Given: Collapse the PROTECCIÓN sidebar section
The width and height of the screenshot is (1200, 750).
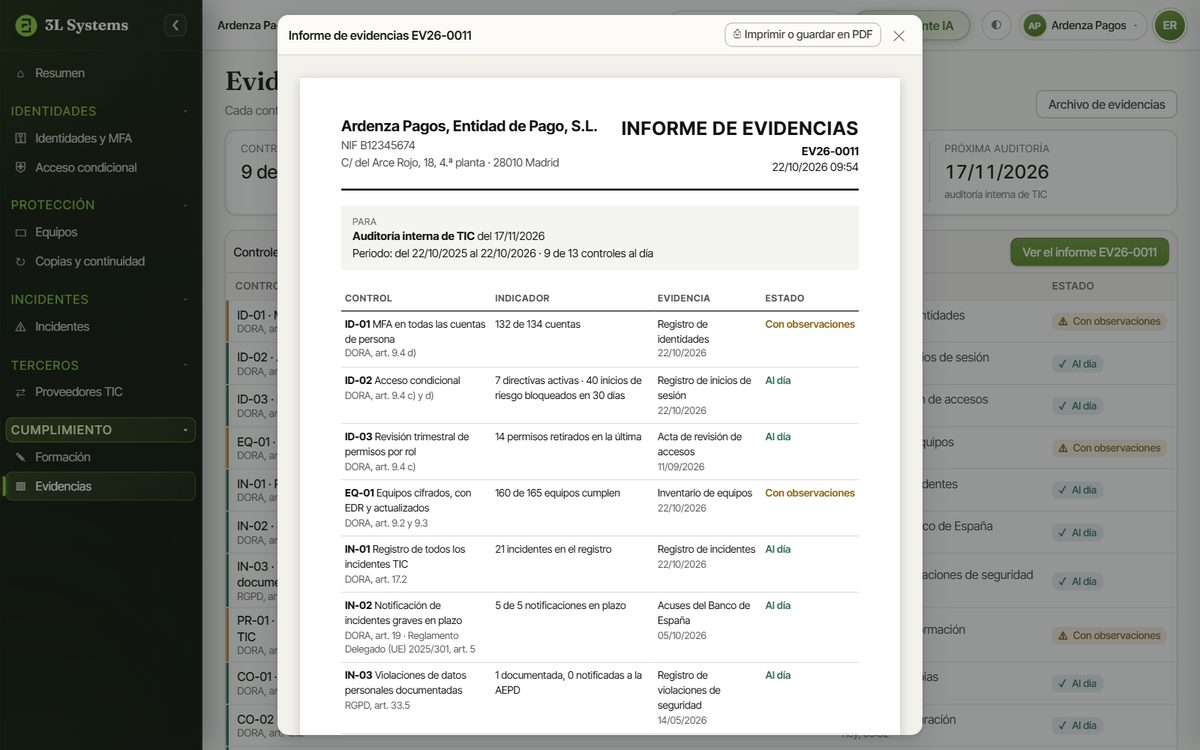Looking at the screenshot, I should (x=185, y=205).
